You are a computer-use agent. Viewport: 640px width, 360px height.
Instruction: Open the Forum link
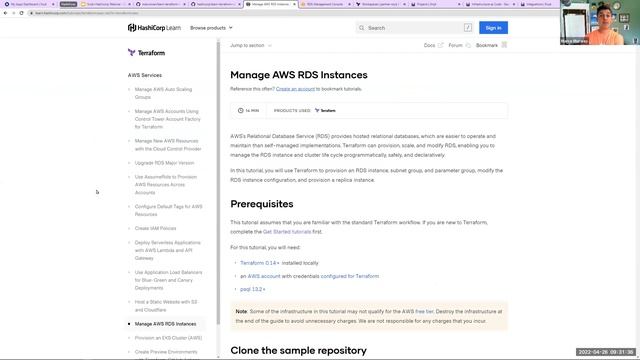[x=459, y=45]
